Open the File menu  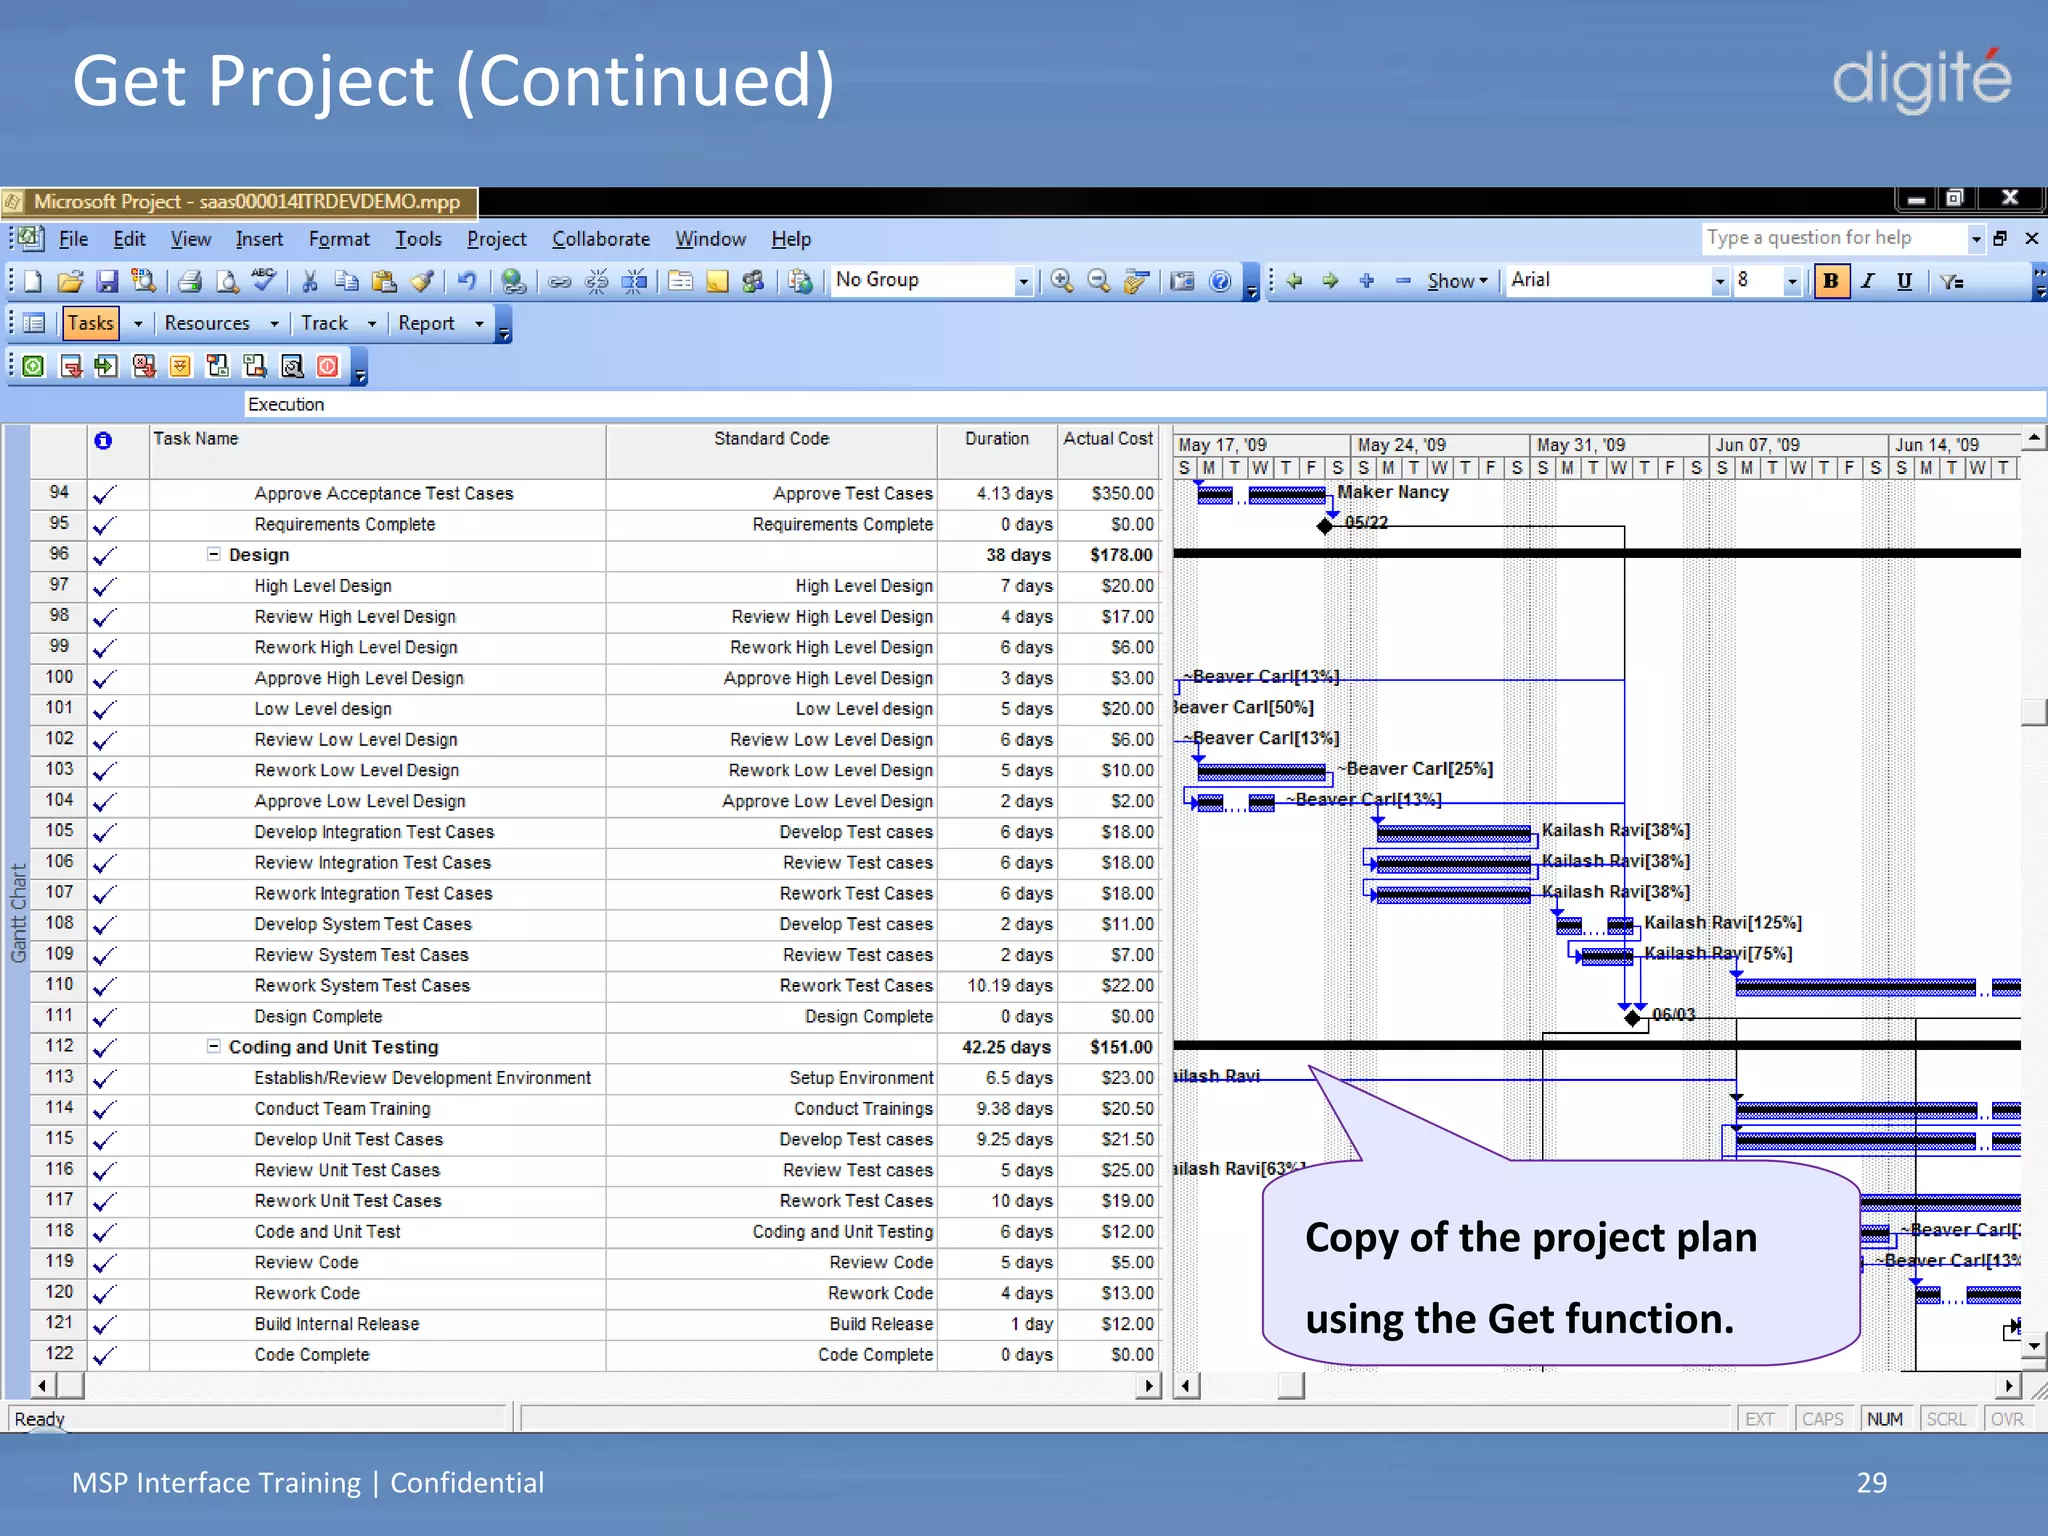73,240
